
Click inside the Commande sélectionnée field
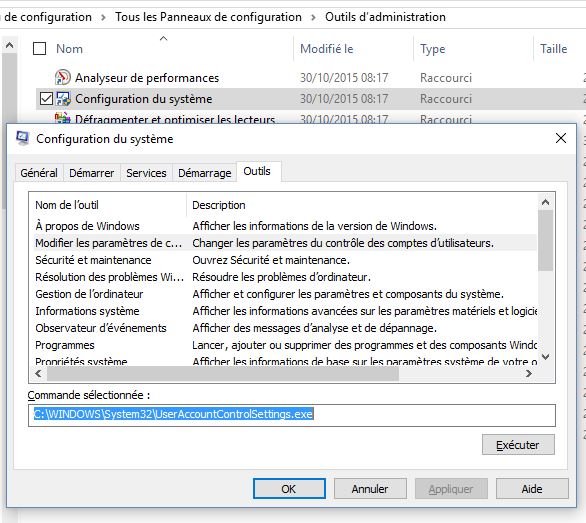pyautogui.click(x=292, y=415)
